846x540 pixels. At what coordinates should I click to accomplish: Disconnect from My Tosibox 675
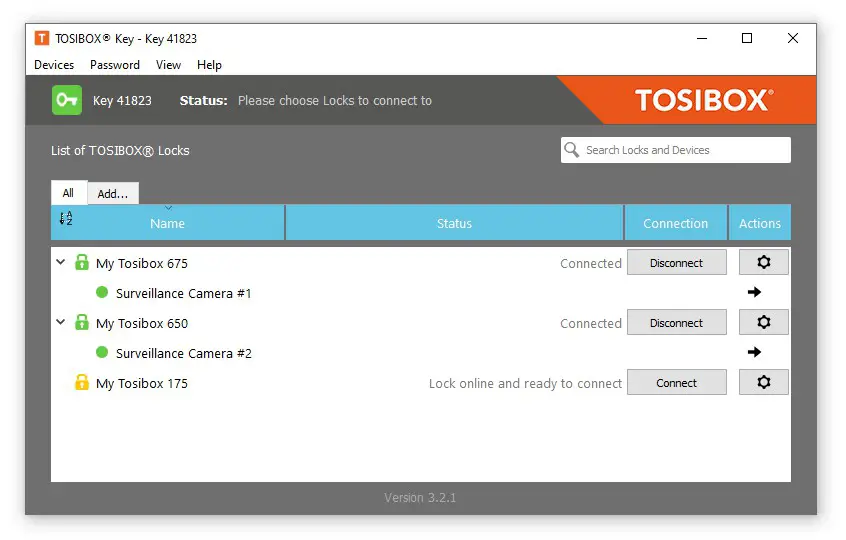[x=677, y=263]
